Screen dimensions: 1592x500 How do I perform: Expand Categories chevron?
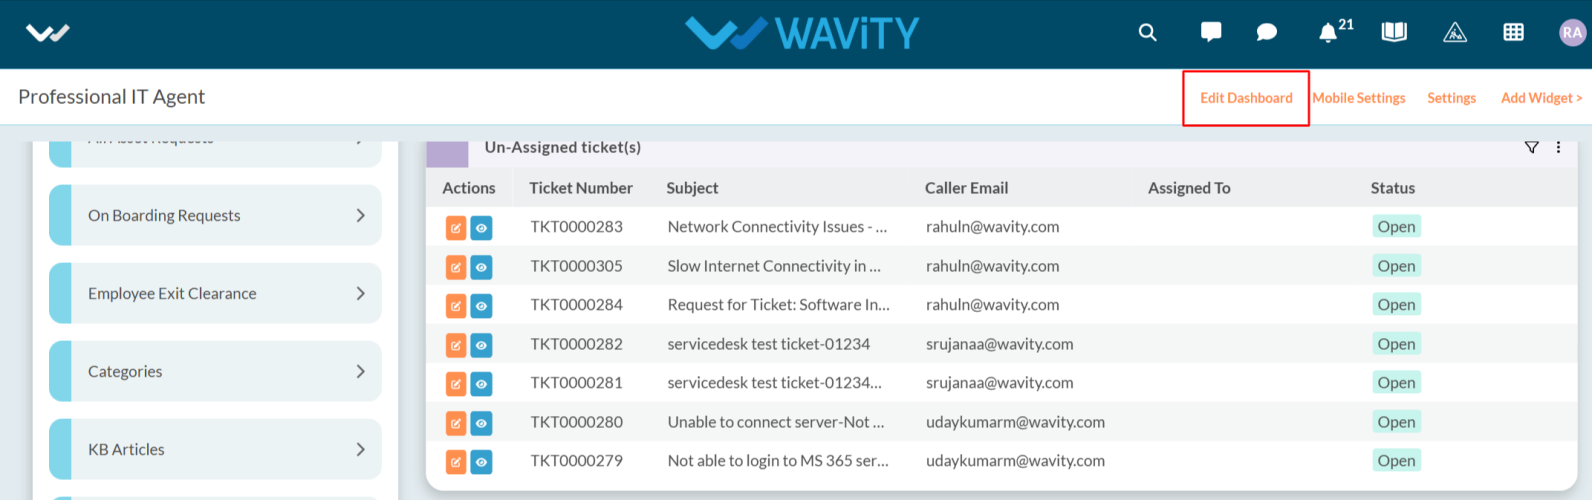pyautogui.click(x=361, y=371)
